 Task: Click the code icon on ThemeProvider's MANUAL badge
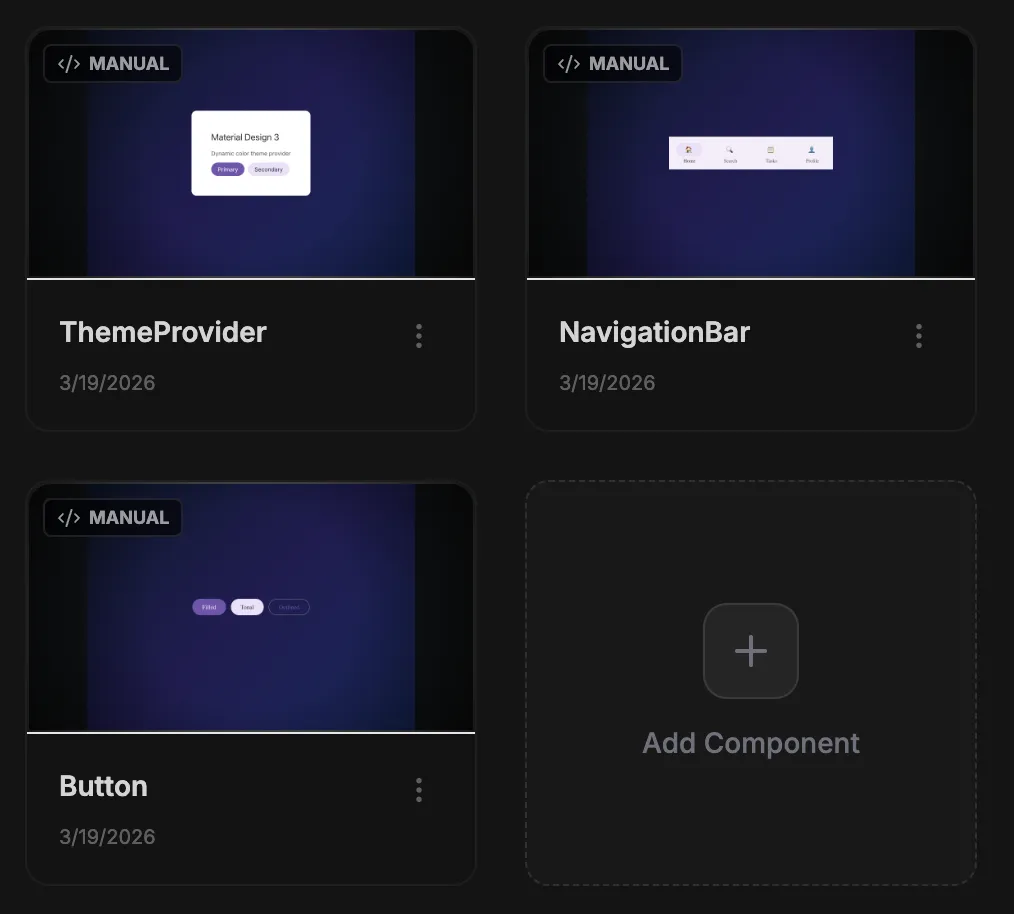click(x=68, y=63)
